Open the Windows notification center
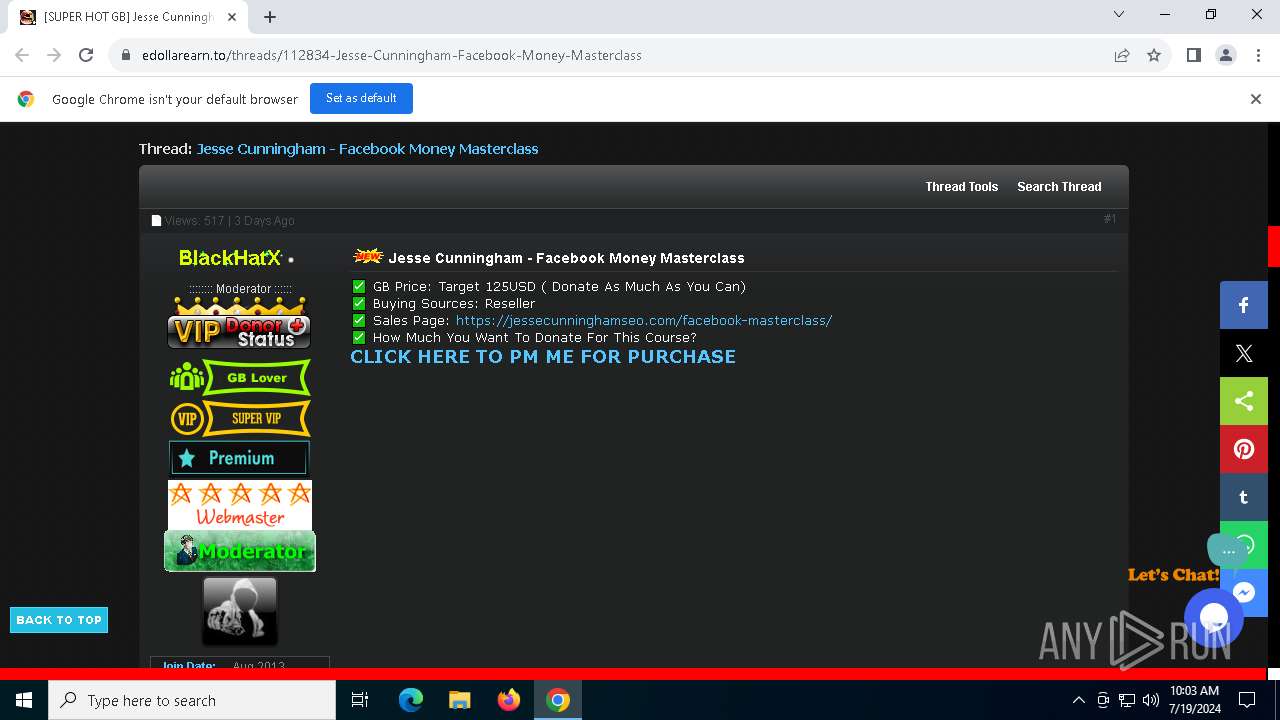Screen dimensions: 1280x720 click(1247, 700)
